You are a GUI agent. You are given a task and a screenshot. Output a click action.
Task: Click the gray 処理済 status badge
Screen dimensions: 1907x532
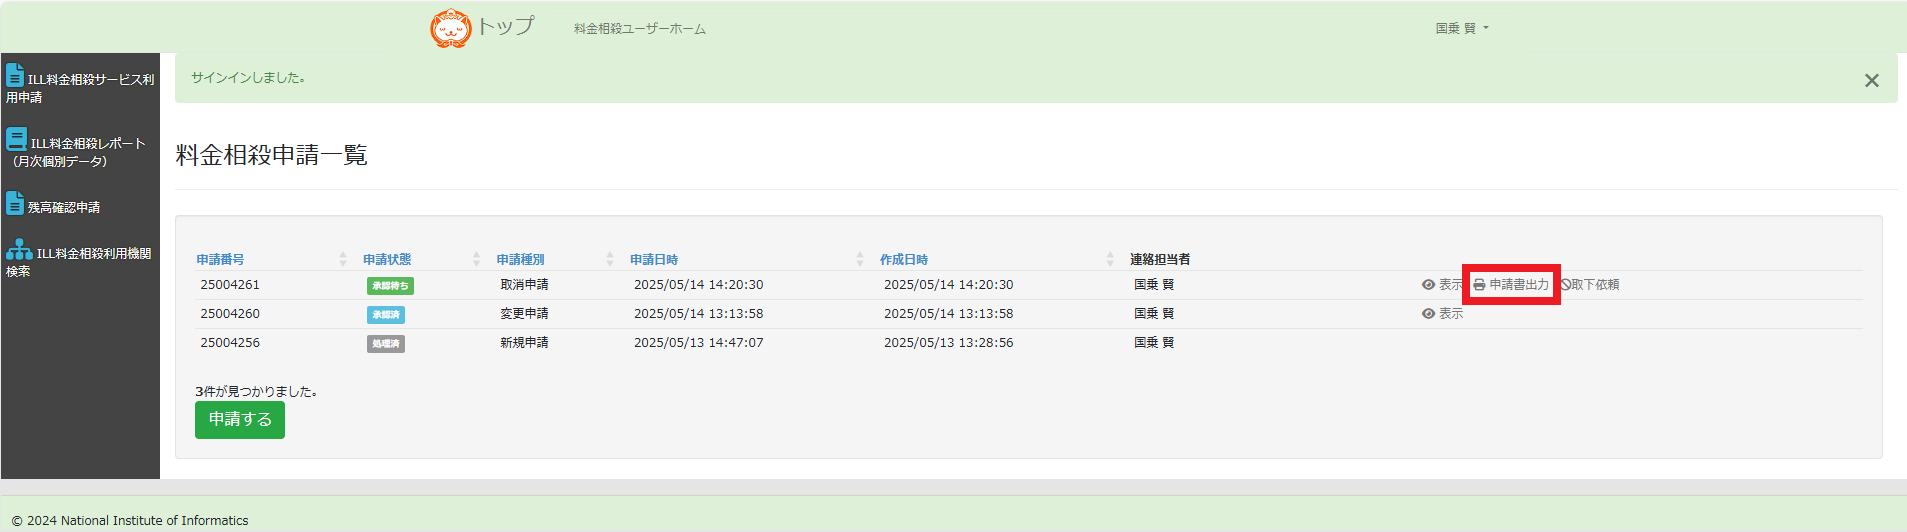[386, 344]
